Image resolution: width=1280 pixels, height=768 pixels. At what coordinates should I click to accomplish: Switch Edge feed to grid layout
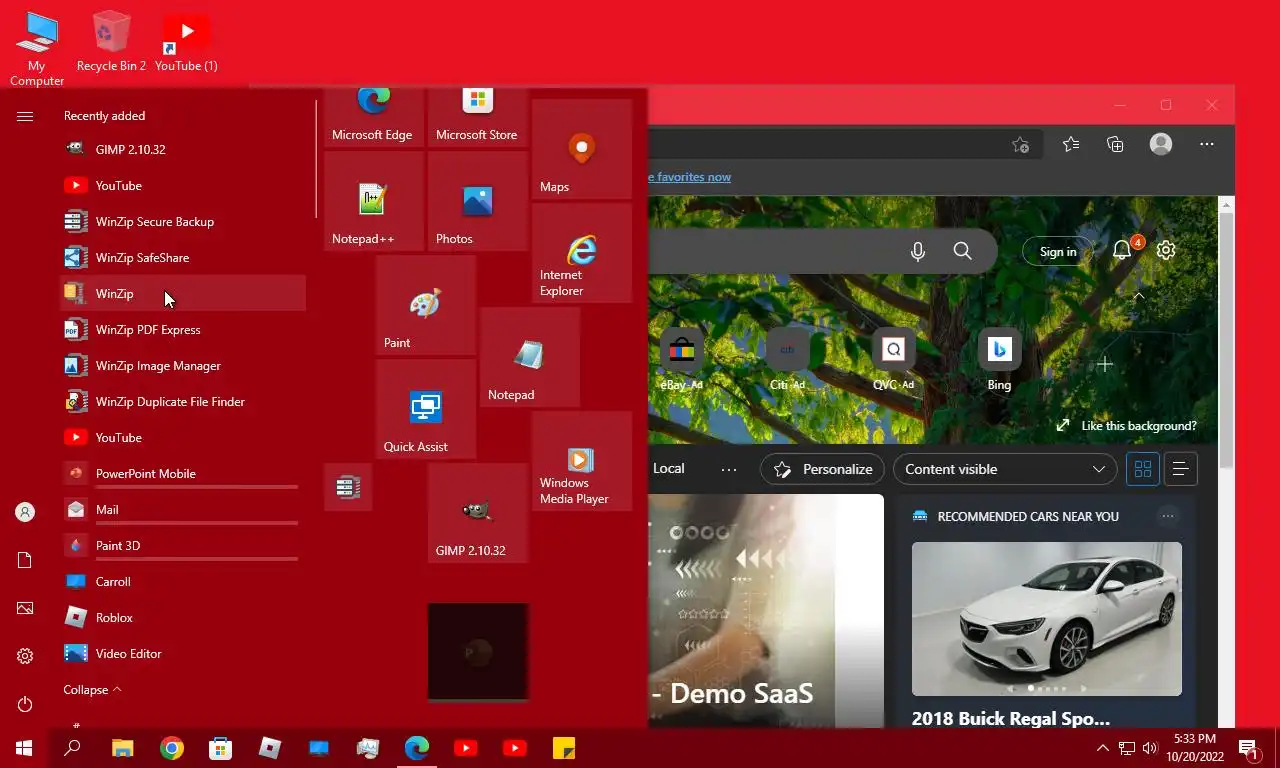coord(1143,469)
